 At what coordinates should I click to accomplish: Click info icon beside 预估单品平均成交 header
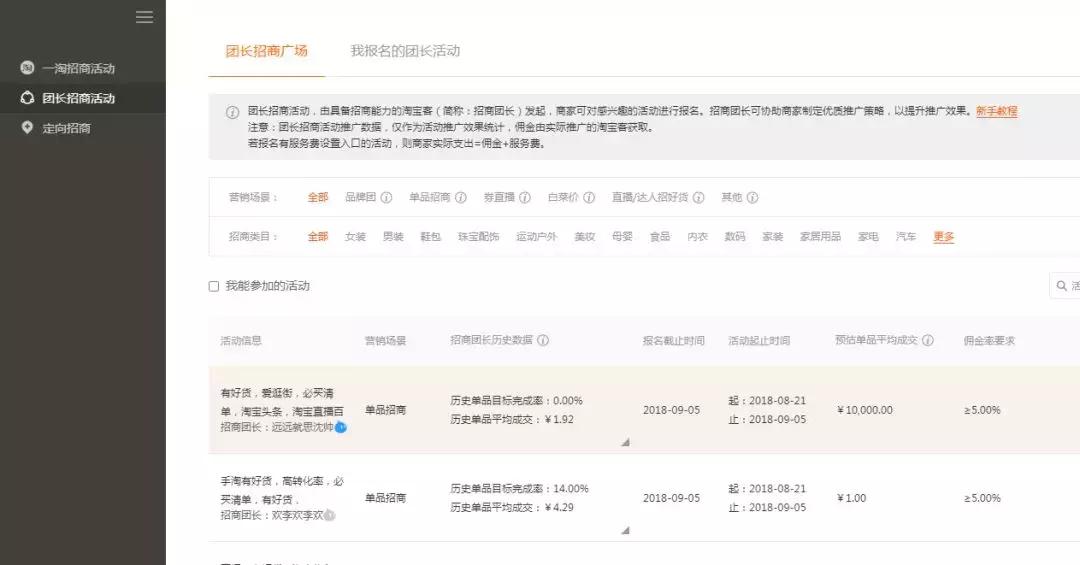tap(928, 340)
